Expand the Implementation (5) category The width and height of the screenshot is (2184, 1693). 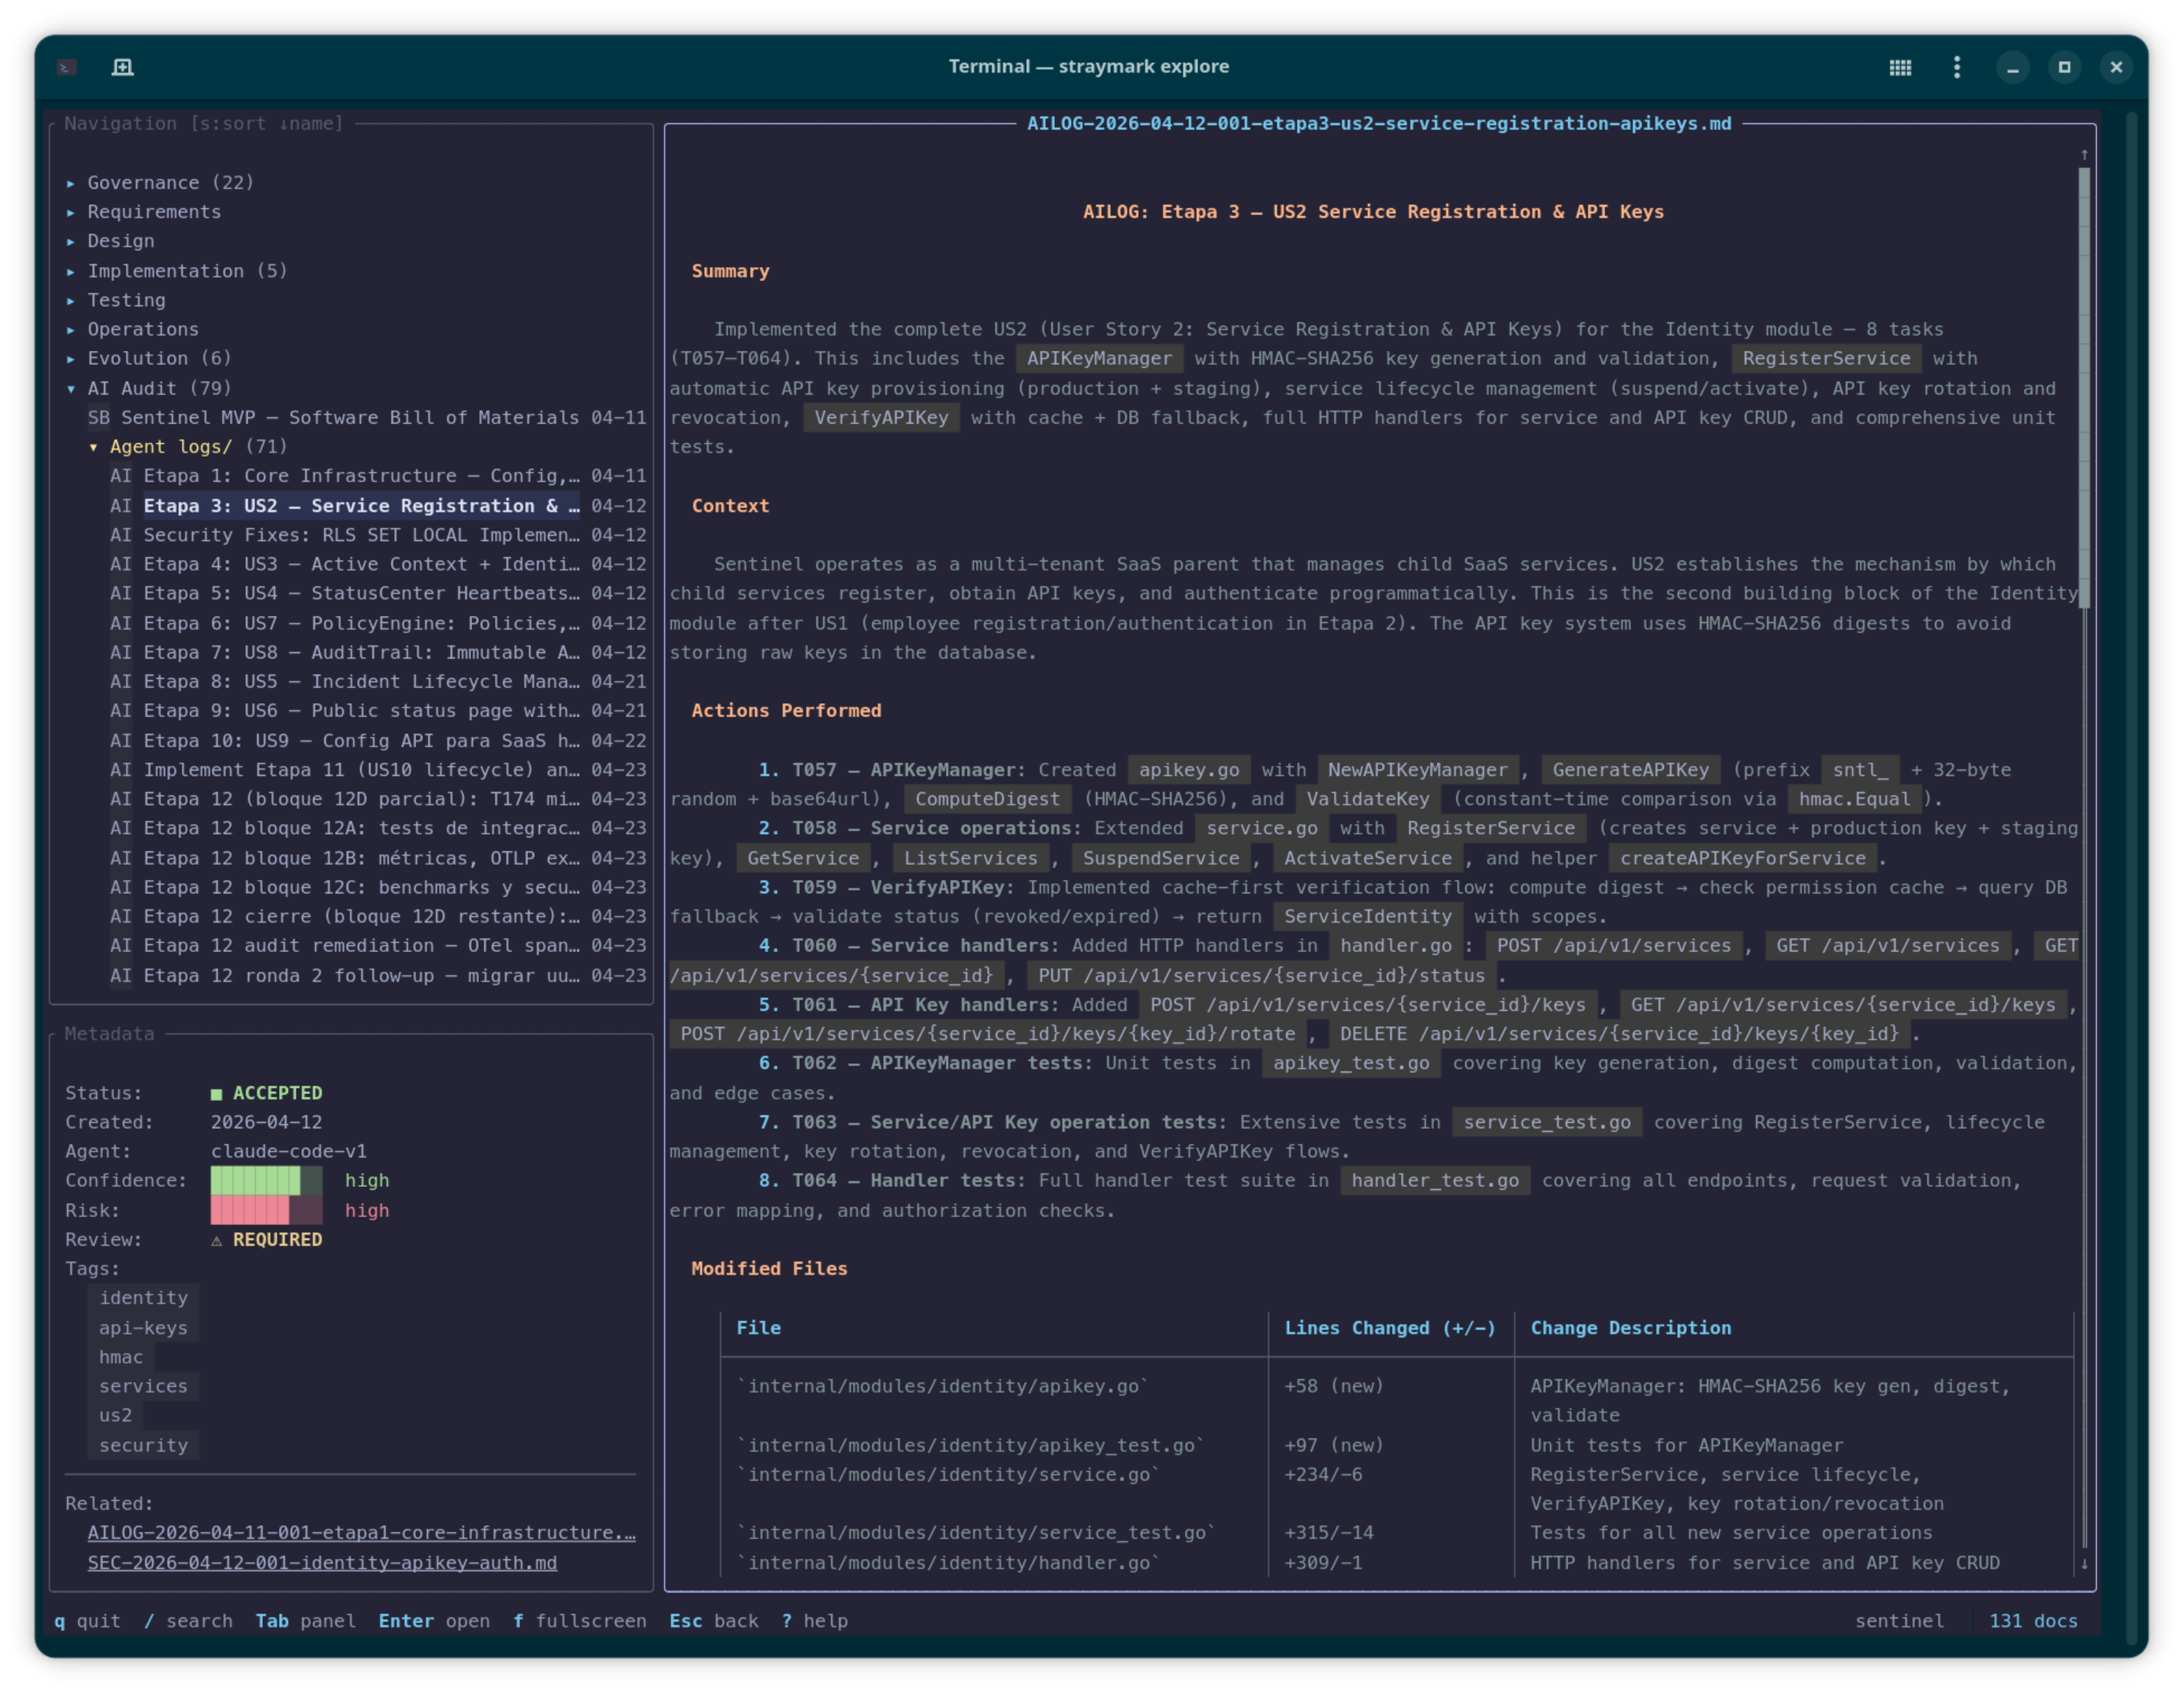[x=176, y=271]
